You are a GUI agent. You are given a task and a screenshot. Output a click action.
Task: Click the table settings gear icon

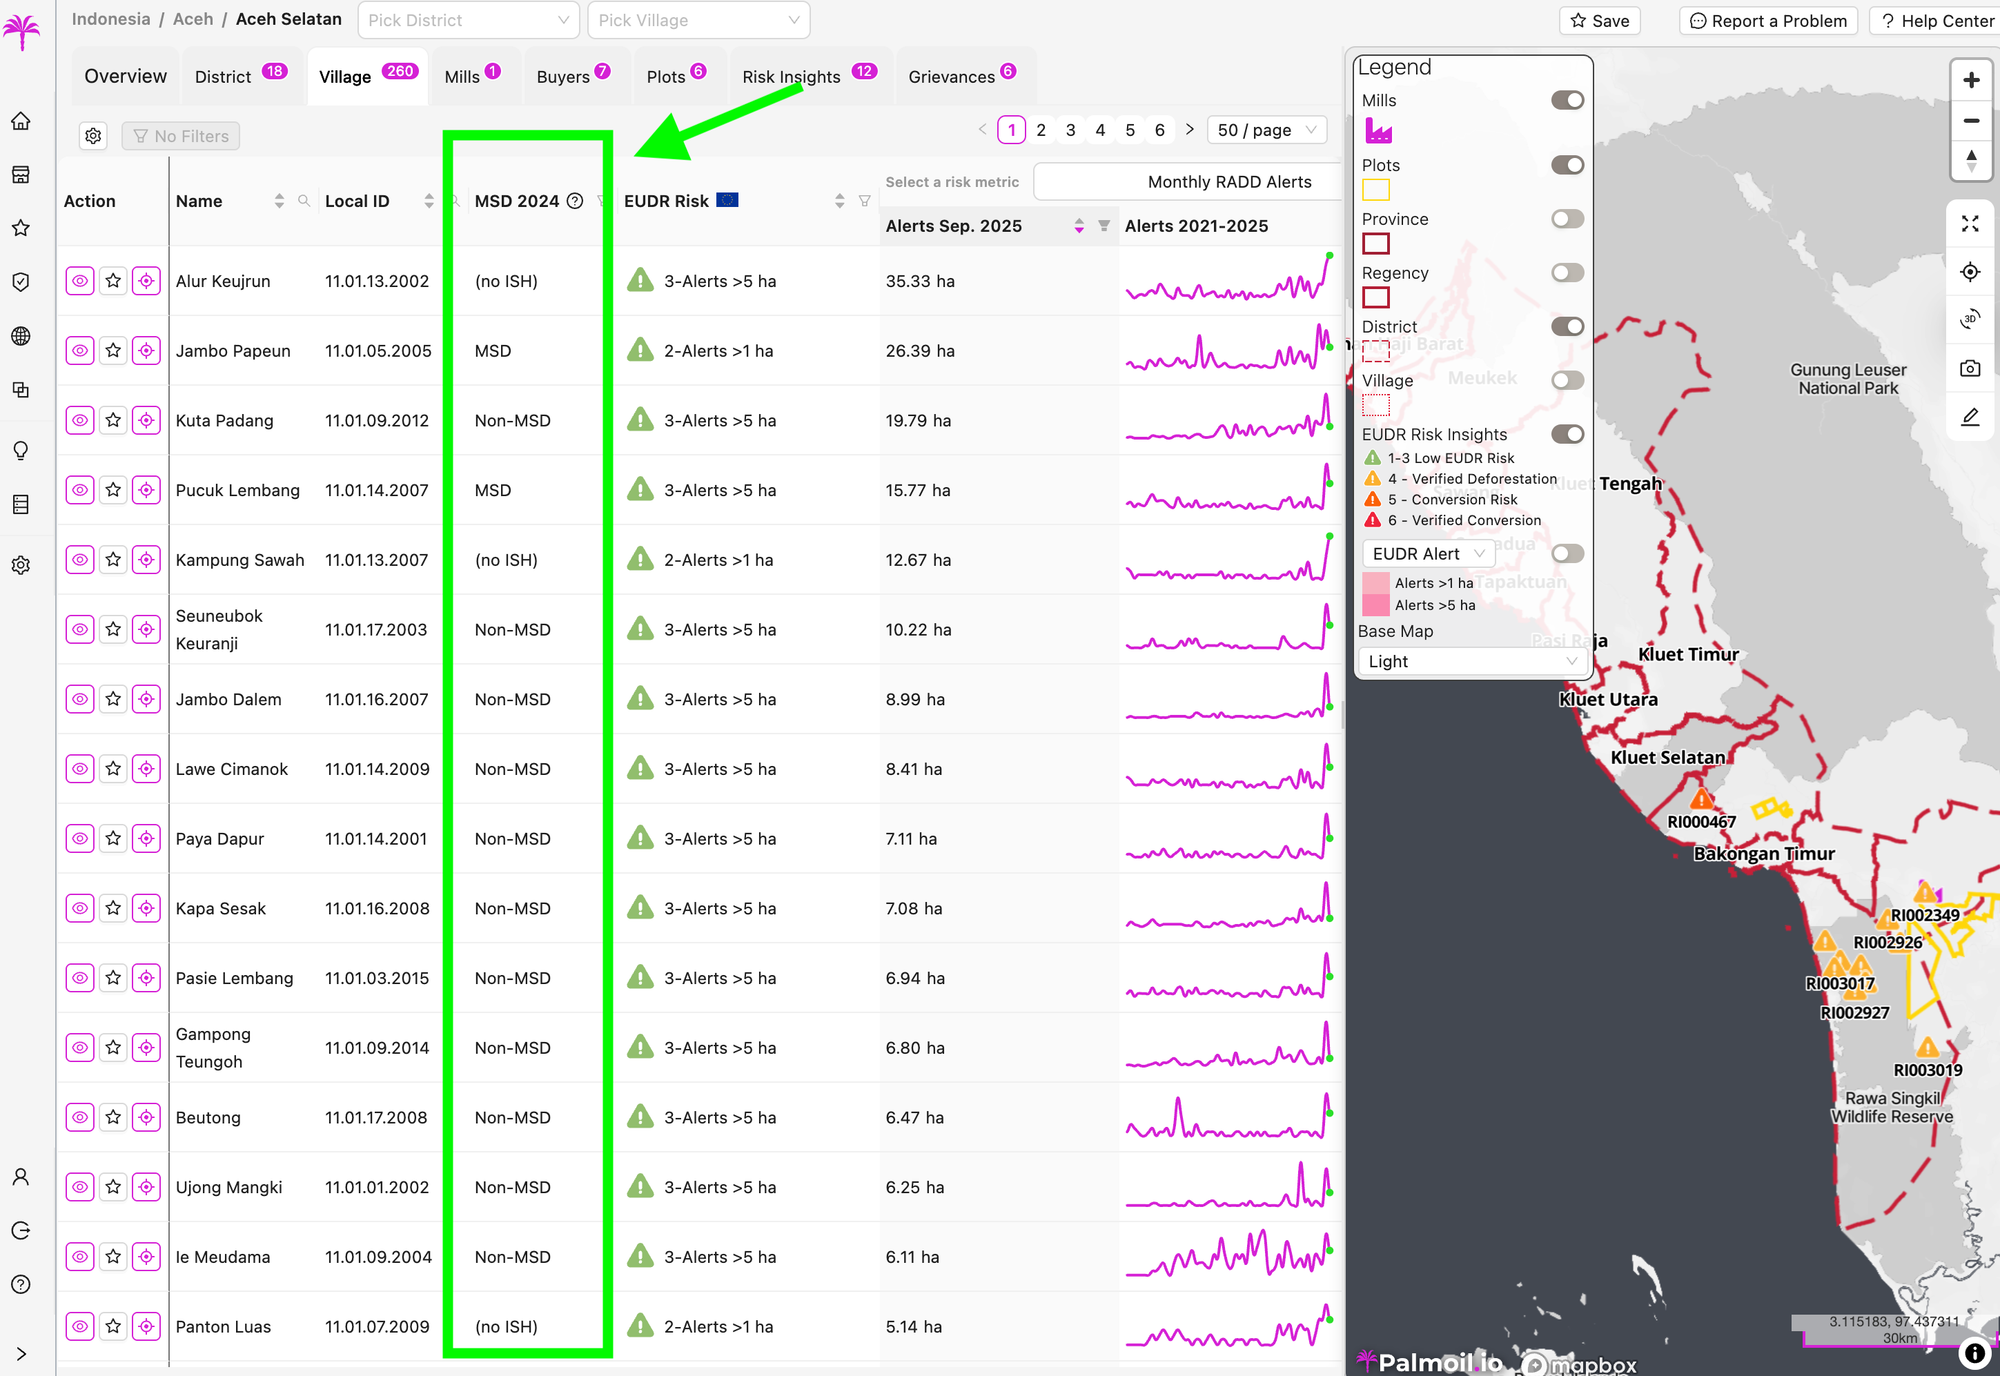93,136
